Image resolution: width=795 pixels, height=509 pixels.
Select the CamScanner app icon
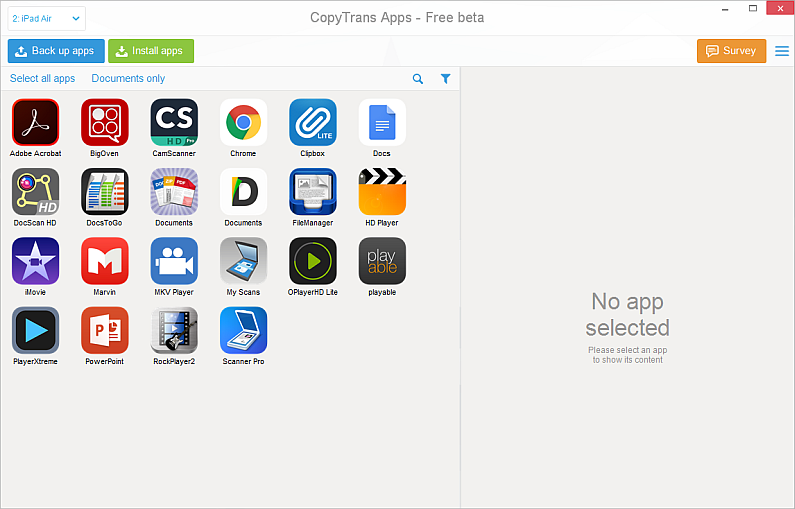(174, 122)
